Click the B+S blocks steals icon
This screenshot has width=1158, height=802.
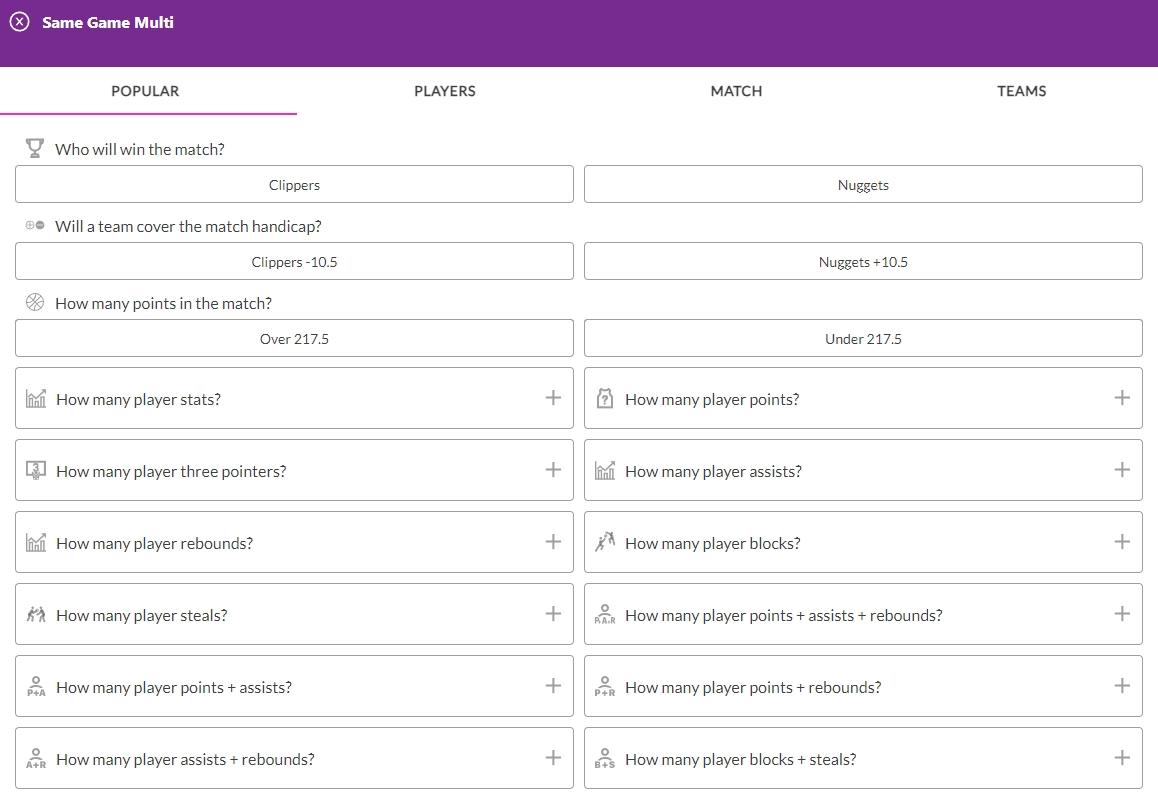click(605, 759)
